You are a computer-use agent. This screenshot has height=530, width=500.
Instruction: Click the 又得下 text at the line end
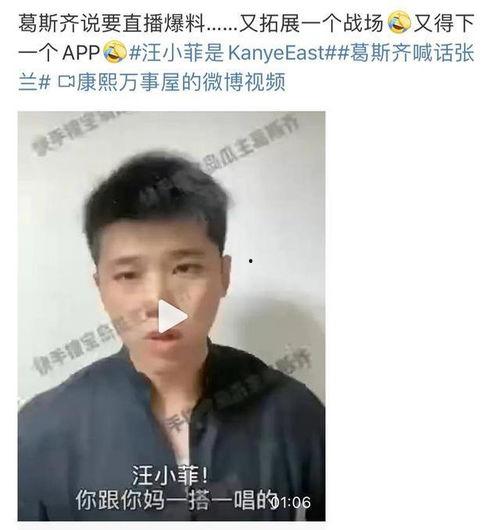444,24
